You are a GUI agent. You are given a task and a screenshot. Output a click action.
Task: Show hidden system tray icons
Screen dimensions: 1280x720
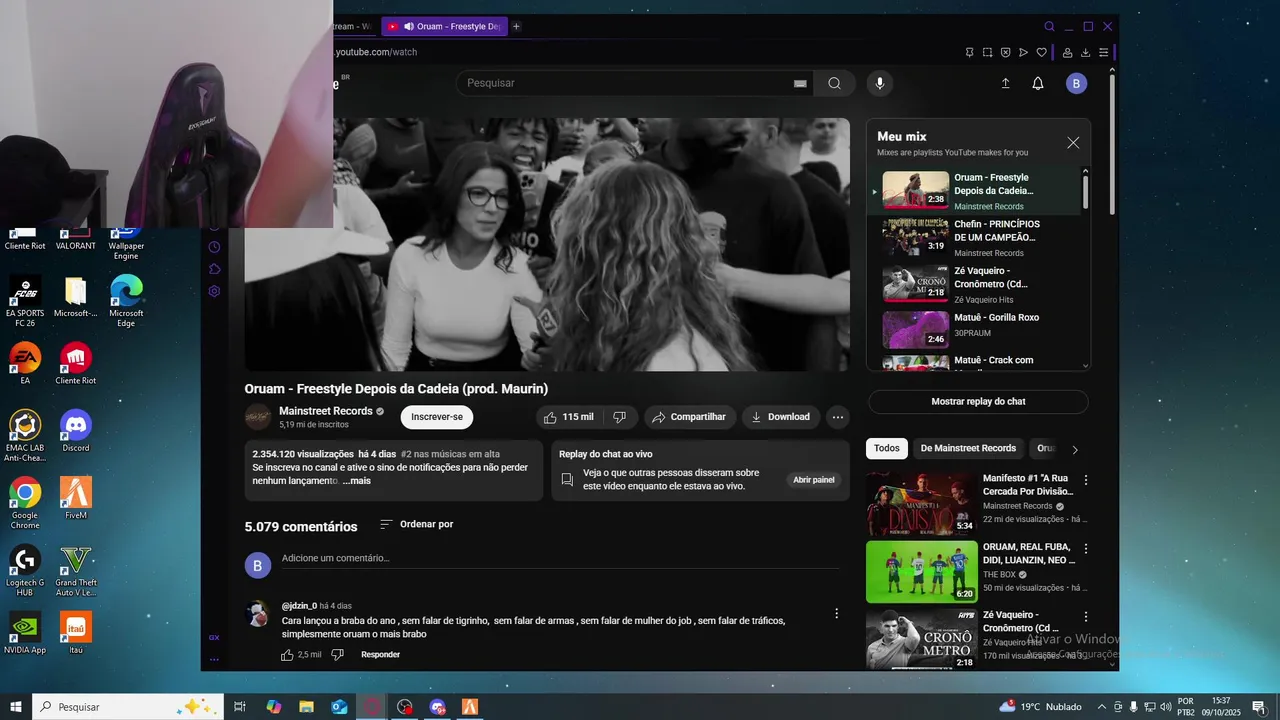tap(1102, 707)
